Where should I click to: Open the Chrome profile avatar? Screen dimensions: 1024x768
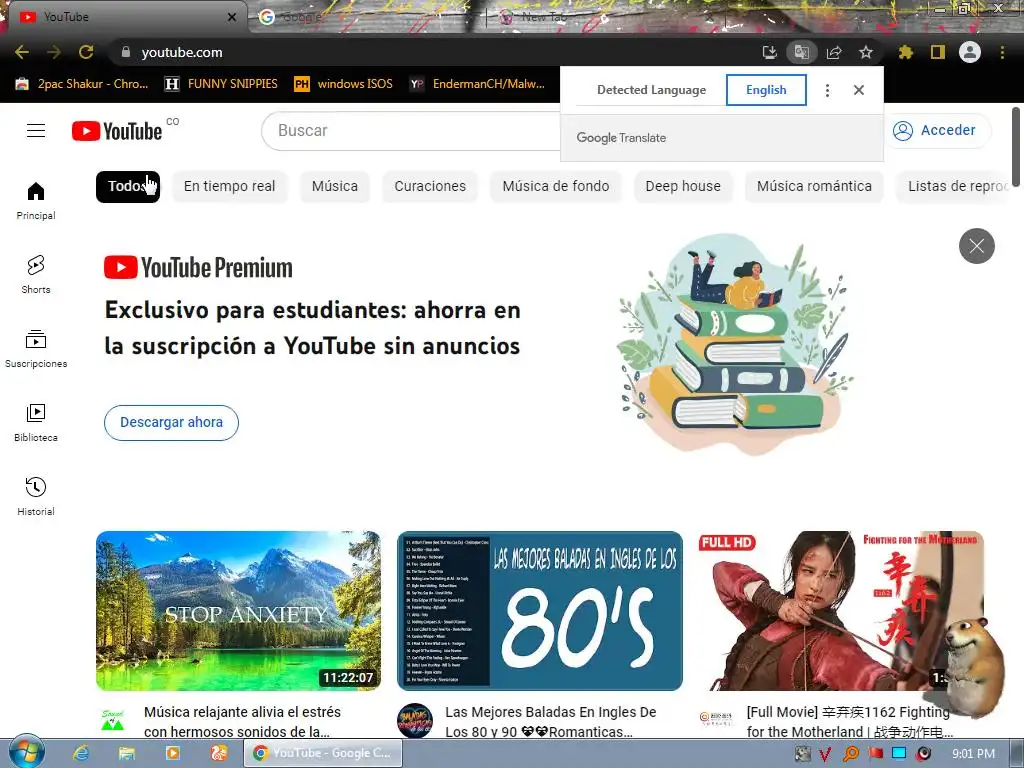pos(970,52)
